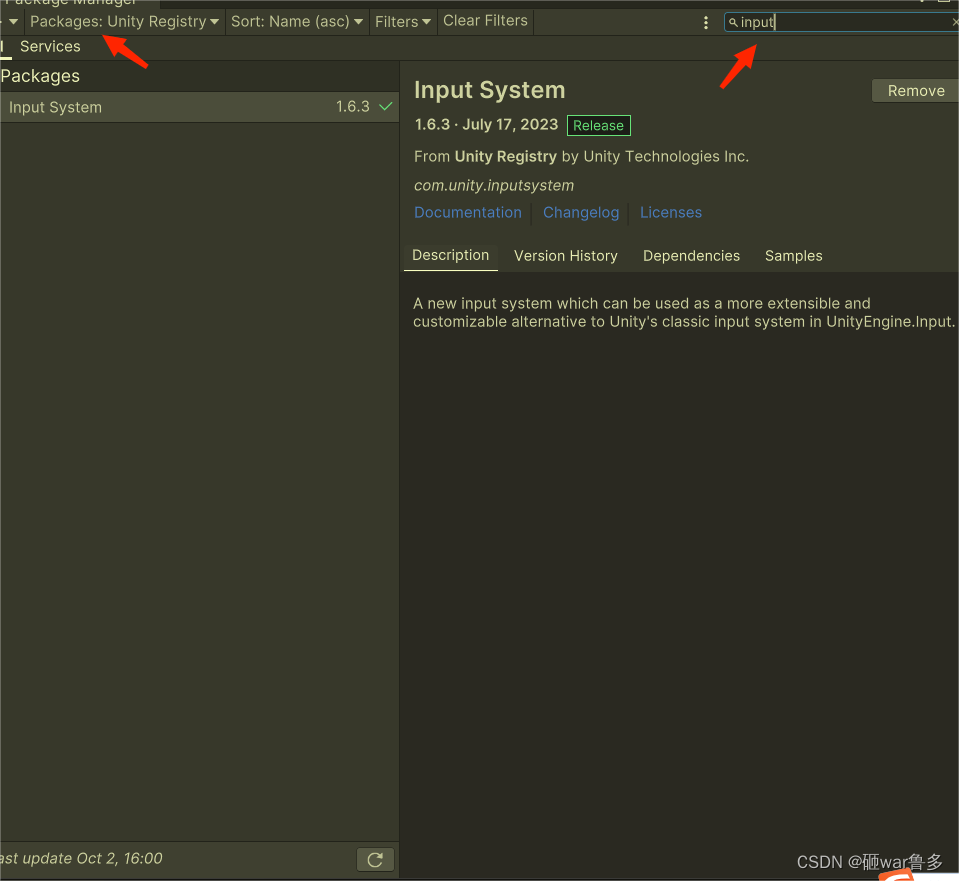
Task: Open the Licenses link
Action: coord(671,212)
